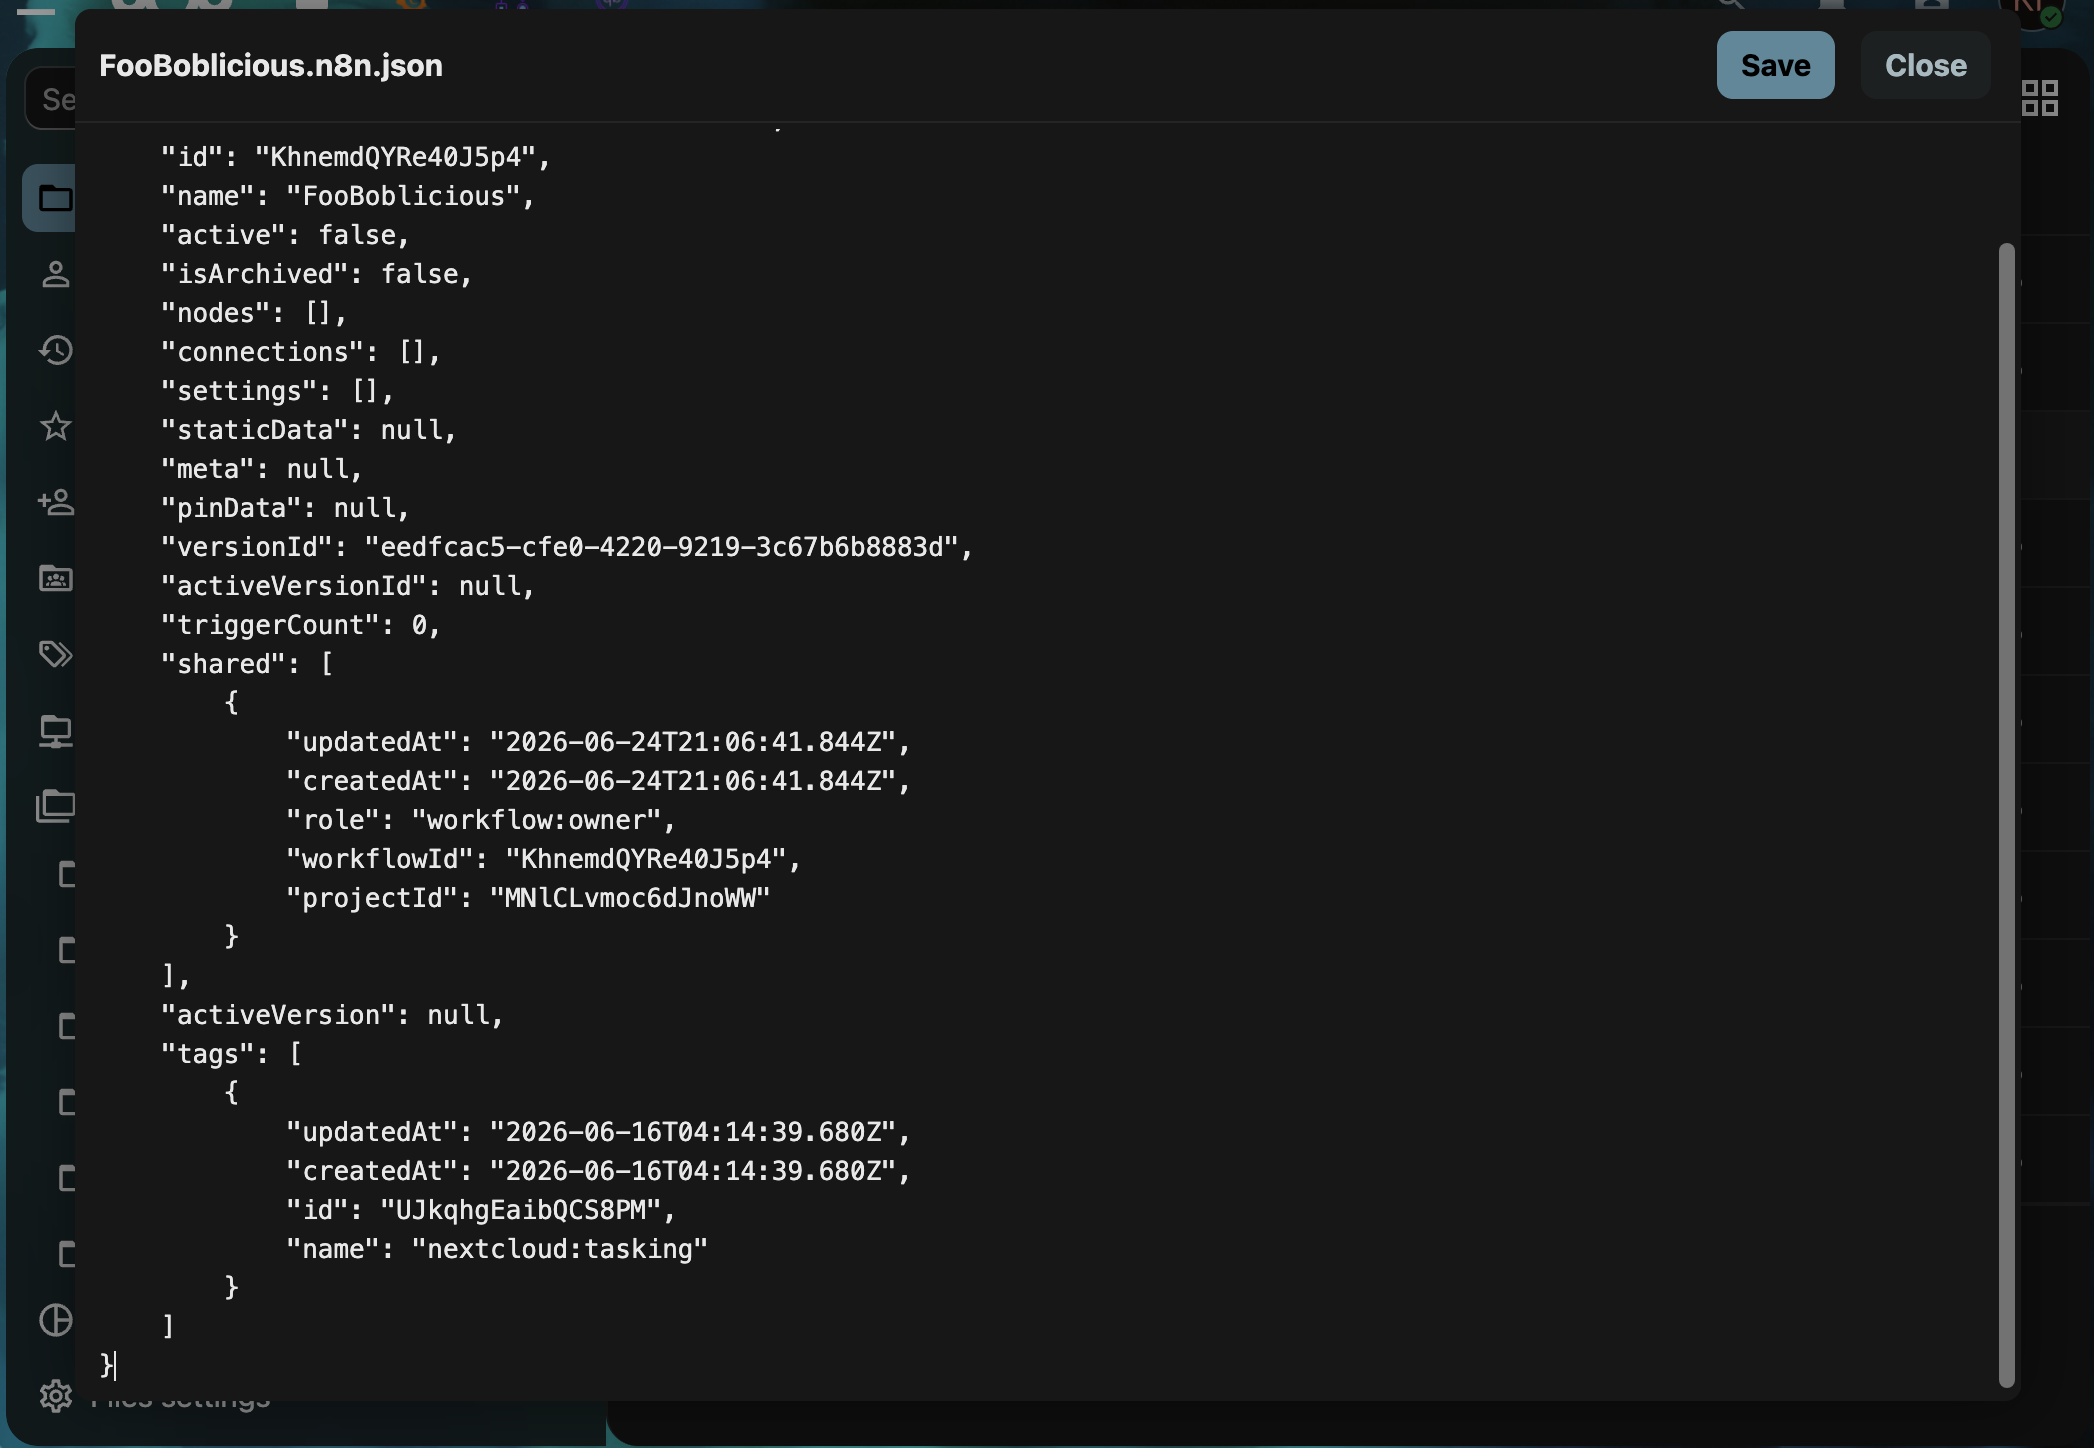Click the "nodes": [] line
Viewport: 2094px width, 1448px height.
[254, 313]
